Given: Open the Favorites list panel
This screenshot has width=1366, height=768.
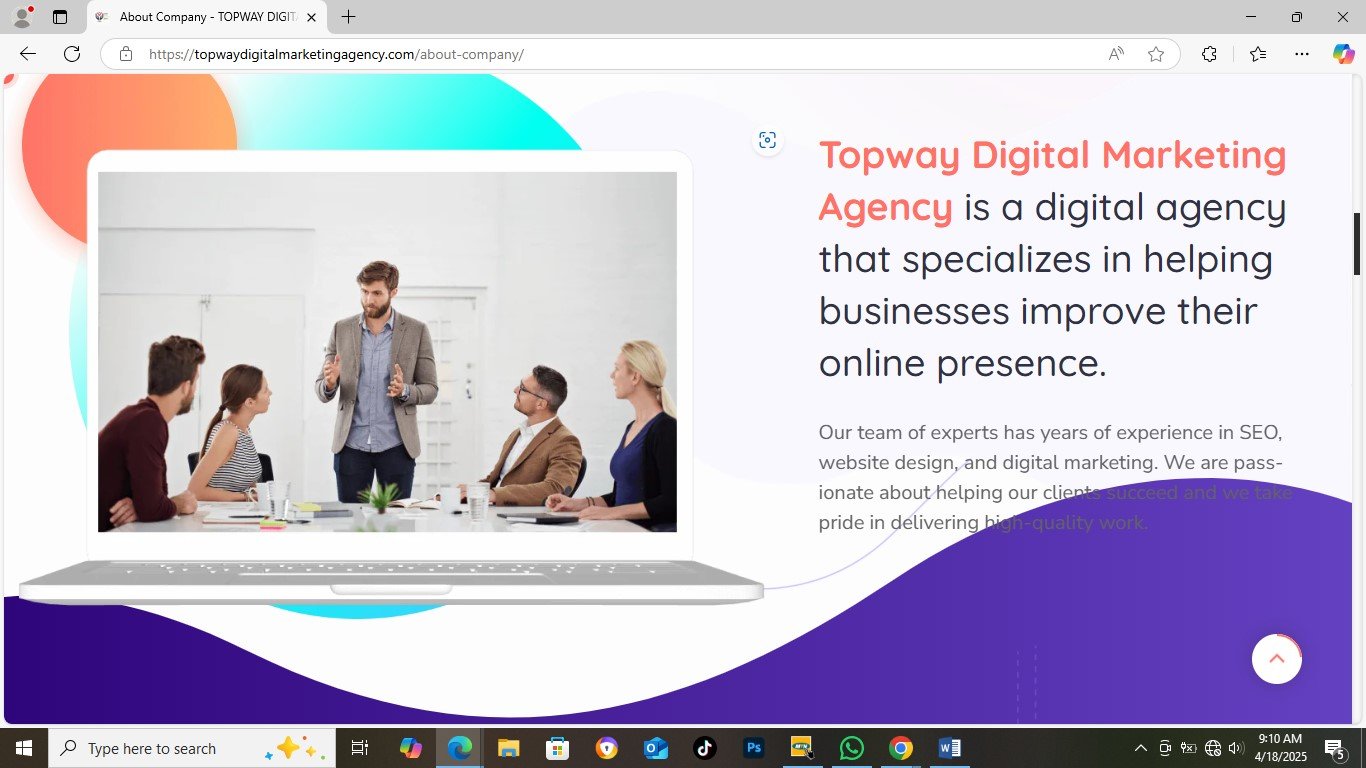Looking at the screenshot, I should coord(1258,54).
